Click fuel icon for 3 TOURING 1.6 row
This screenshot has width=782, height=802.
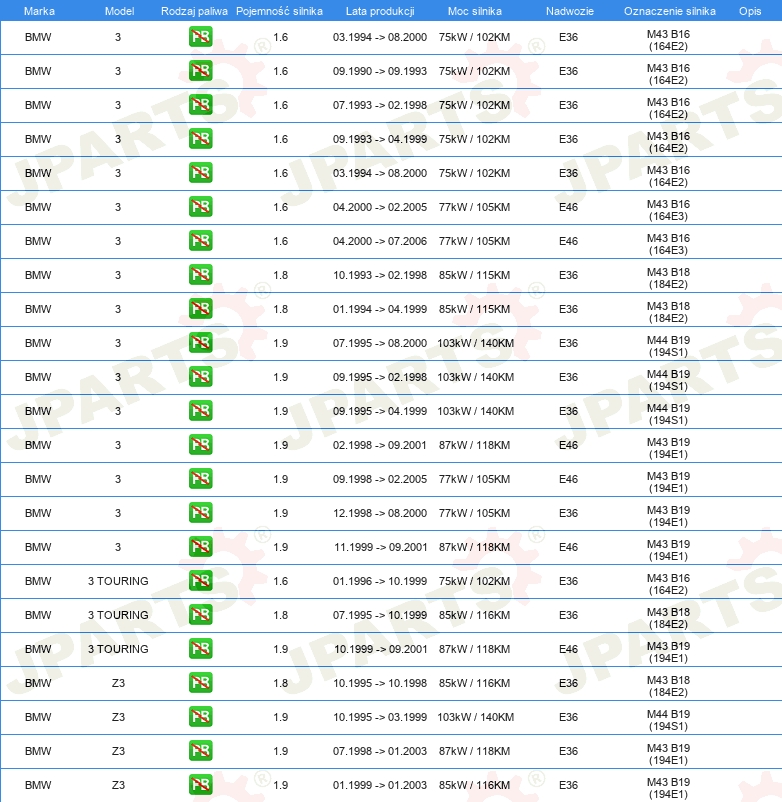pyautogui.click(x=200, y=581)
